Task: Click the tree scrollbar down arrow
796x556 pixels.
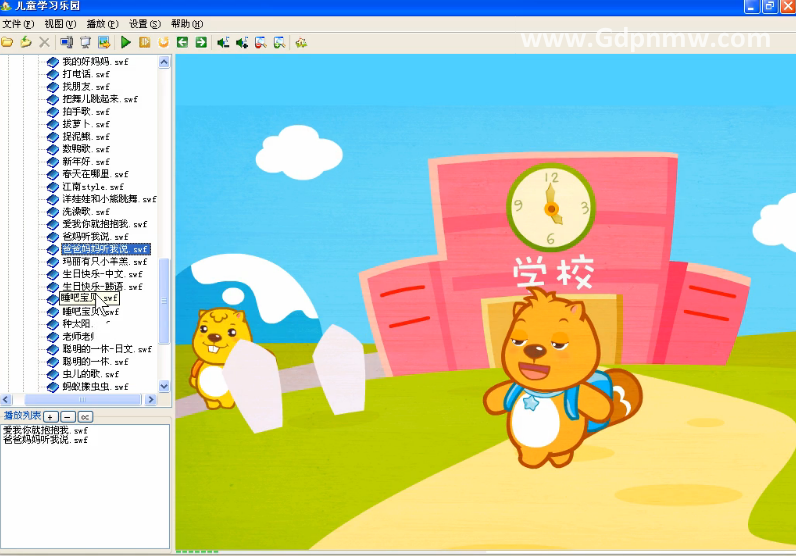Action: (x=164, y=386)
